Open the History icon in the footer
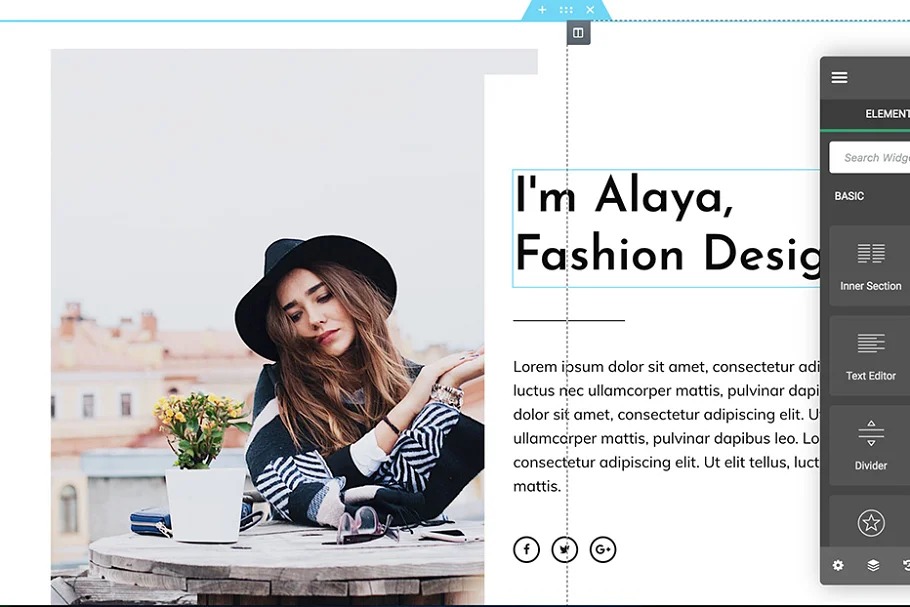Image resolution: width=910 pixels, height=607 pixels. pyautogui.click(x=905, y=565)
